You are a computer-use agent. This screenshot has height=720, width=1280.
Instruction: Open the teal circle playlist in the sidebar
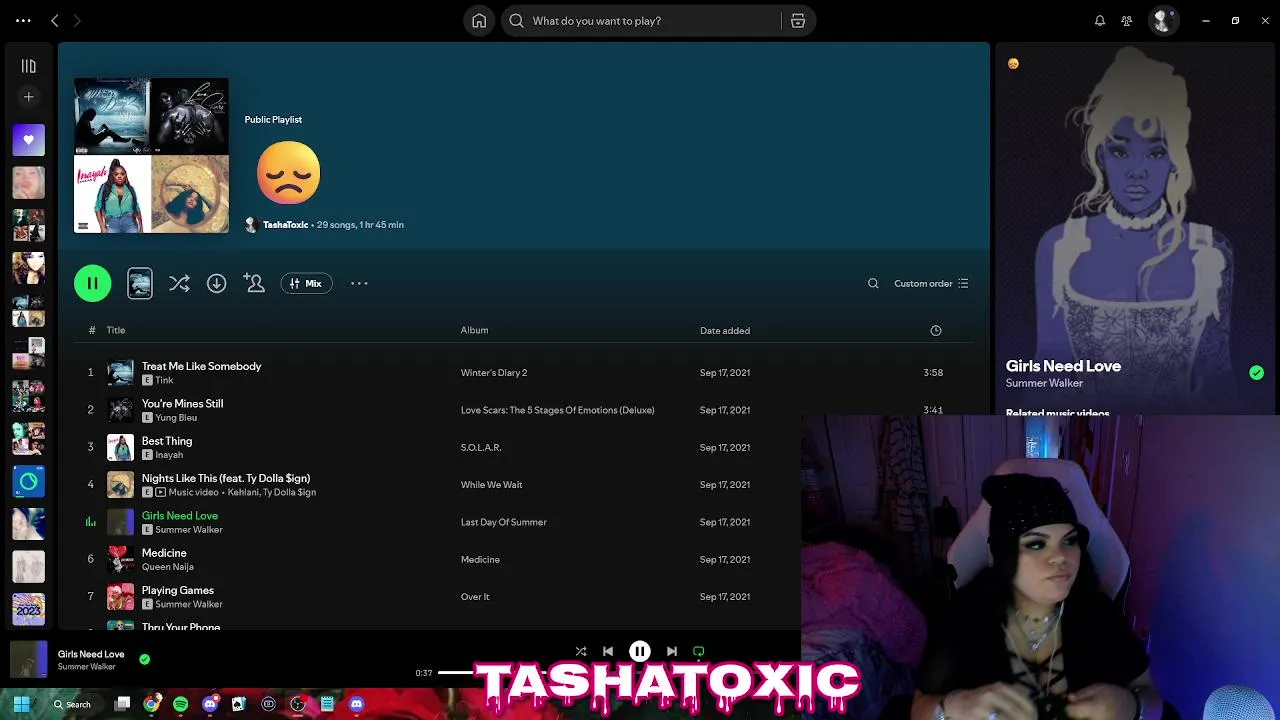[x=28, y=482]
